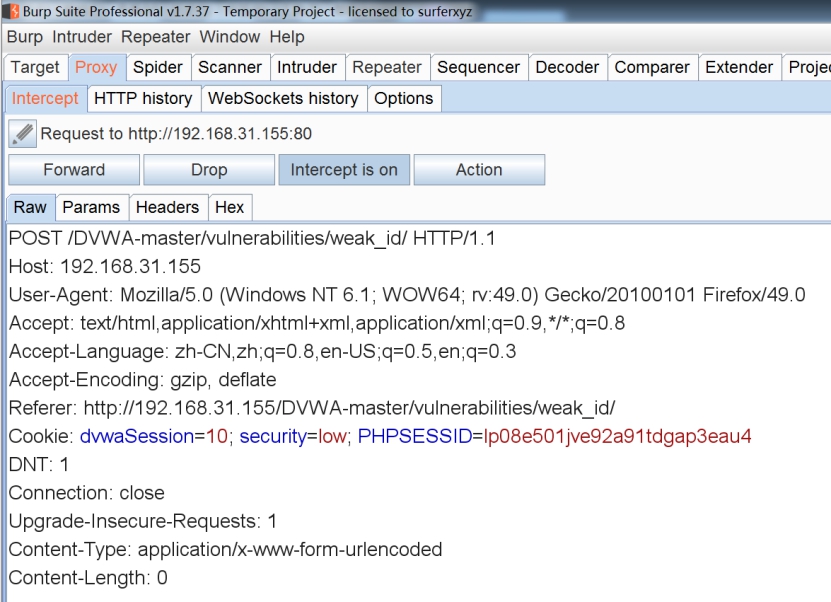Open the proxy Options sub-tab
Viewport: 831px width, 602px height.
[404, 99]
